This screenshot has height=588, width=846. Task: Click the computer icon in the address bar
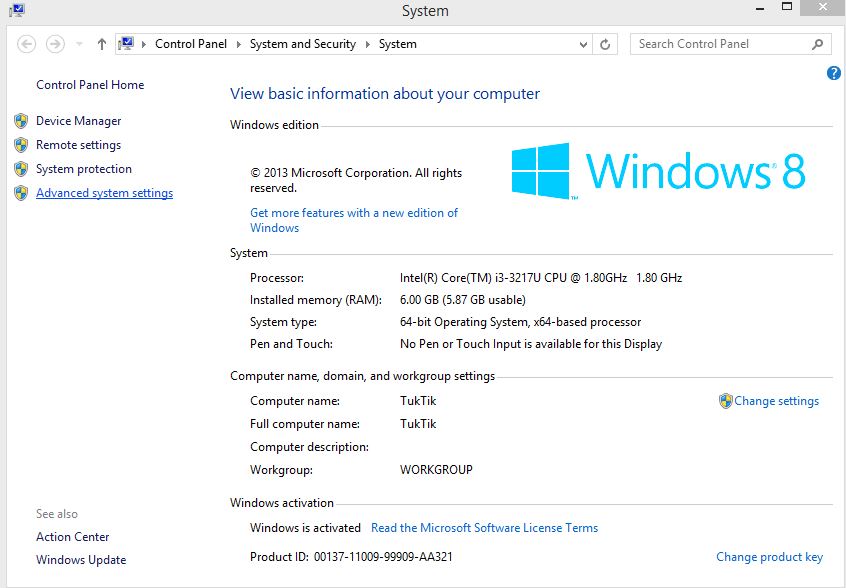pyautogui.click(x=126, y=44)
